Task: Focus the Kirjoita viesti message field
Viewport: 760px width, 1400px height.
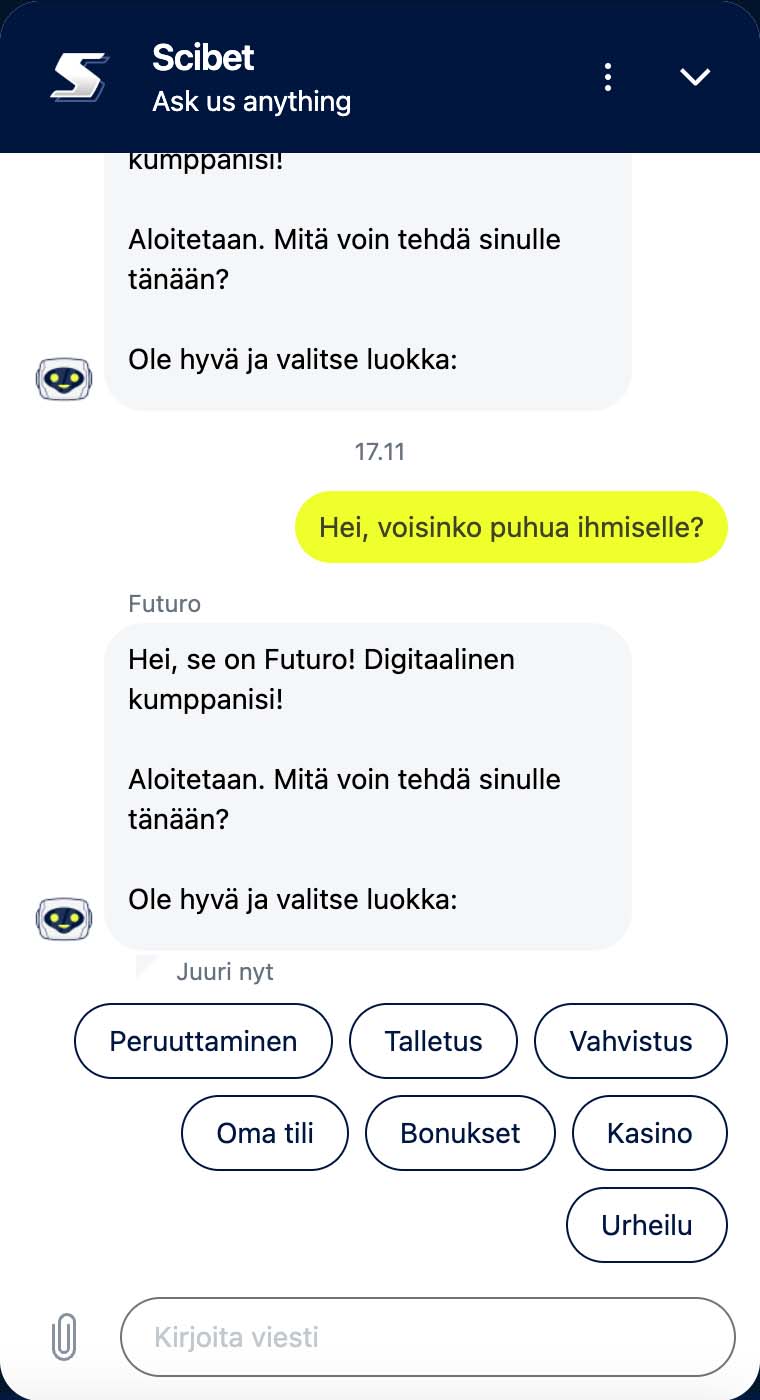Action: (x=428, y=1337)
